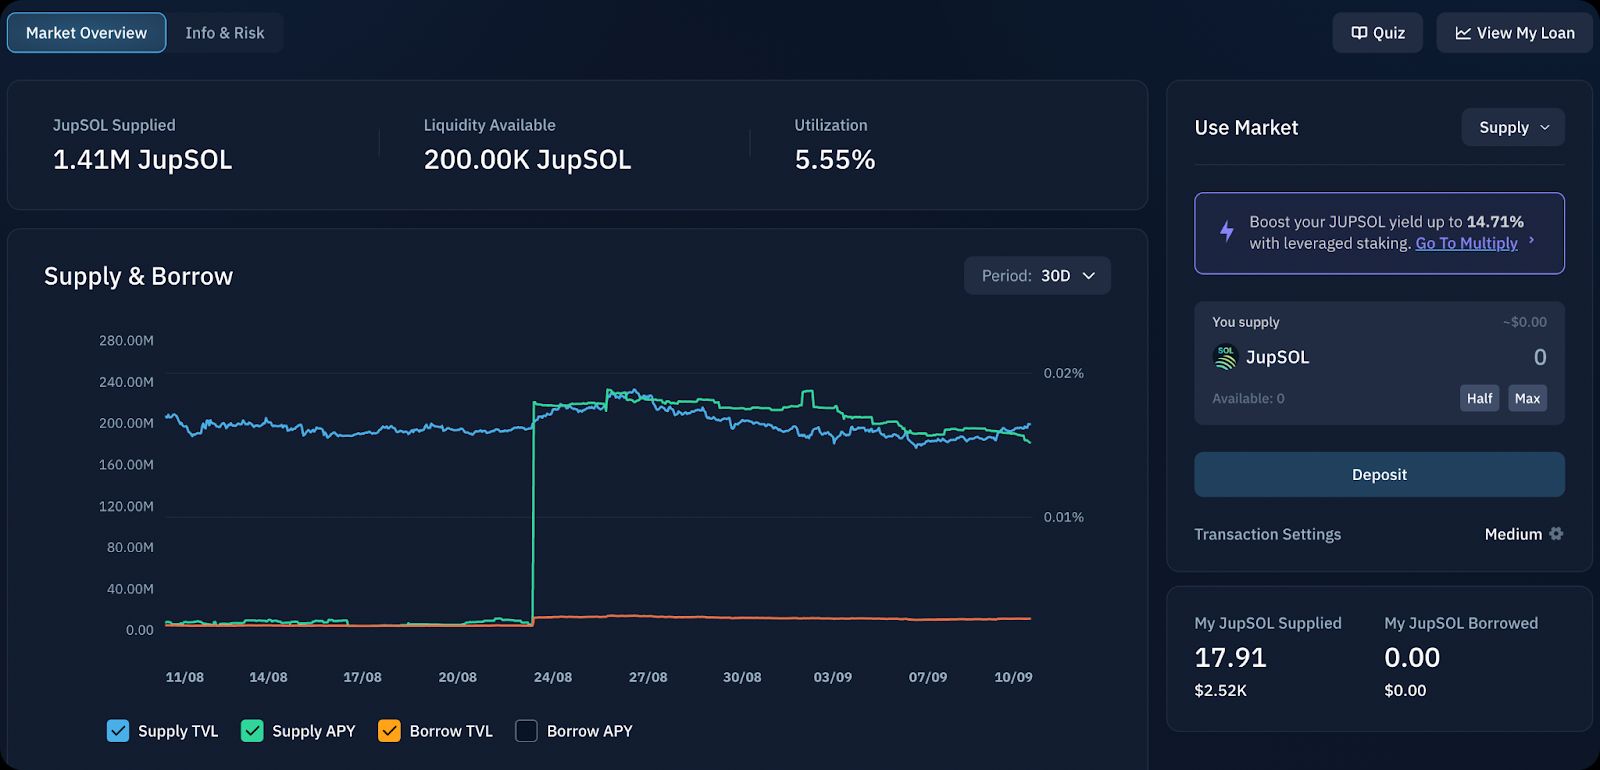Enable the Borrow APY checkbox
1600x770 pixels.
[526, 731]
